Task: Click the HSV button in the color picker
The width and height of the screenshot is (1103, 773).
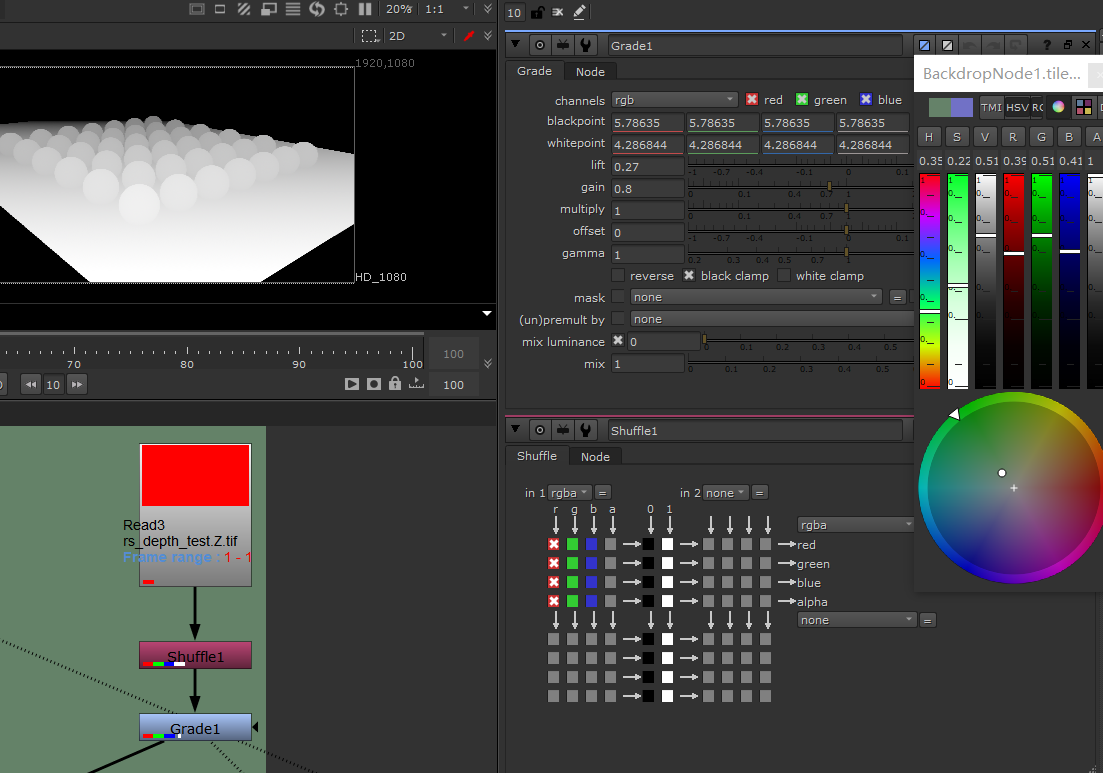Action: 1017,107
